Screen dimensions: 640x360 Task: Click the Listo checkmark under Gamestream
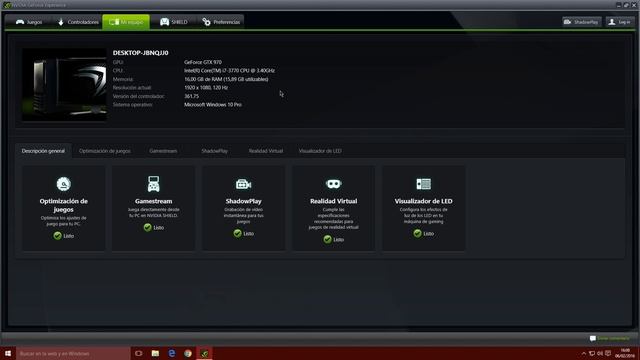point(148,227)
